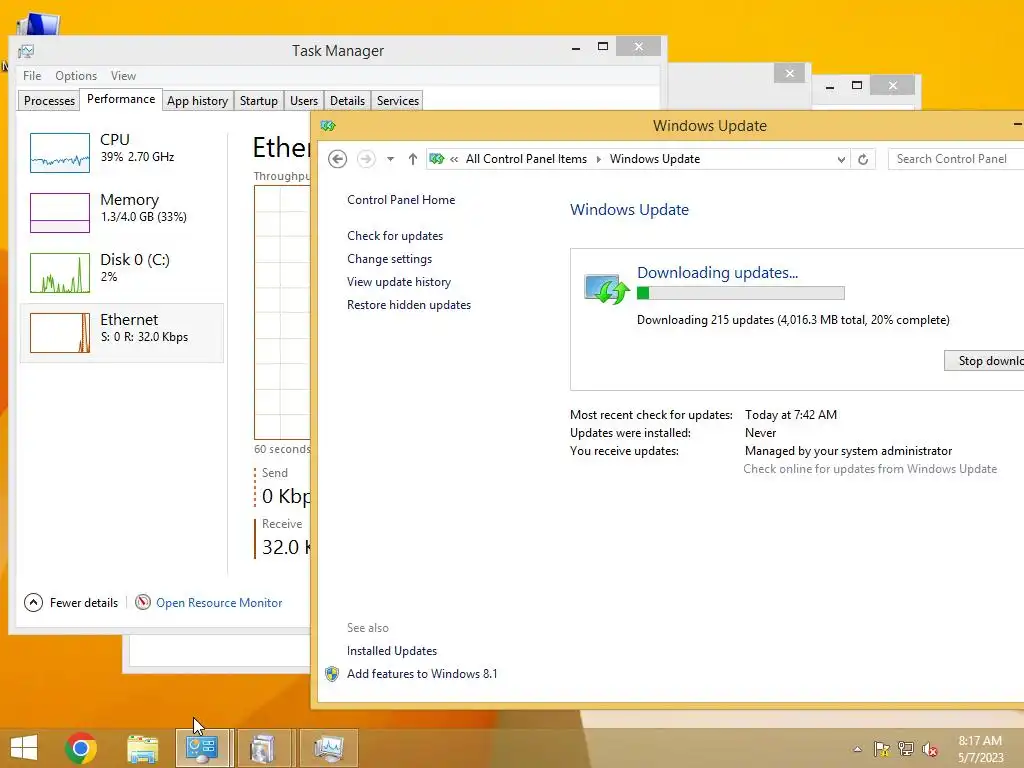Expand the breadcrumb arrow after All Control Panel Items
1024x768 pixels.
pyautogui.click(x=598, y=159)
